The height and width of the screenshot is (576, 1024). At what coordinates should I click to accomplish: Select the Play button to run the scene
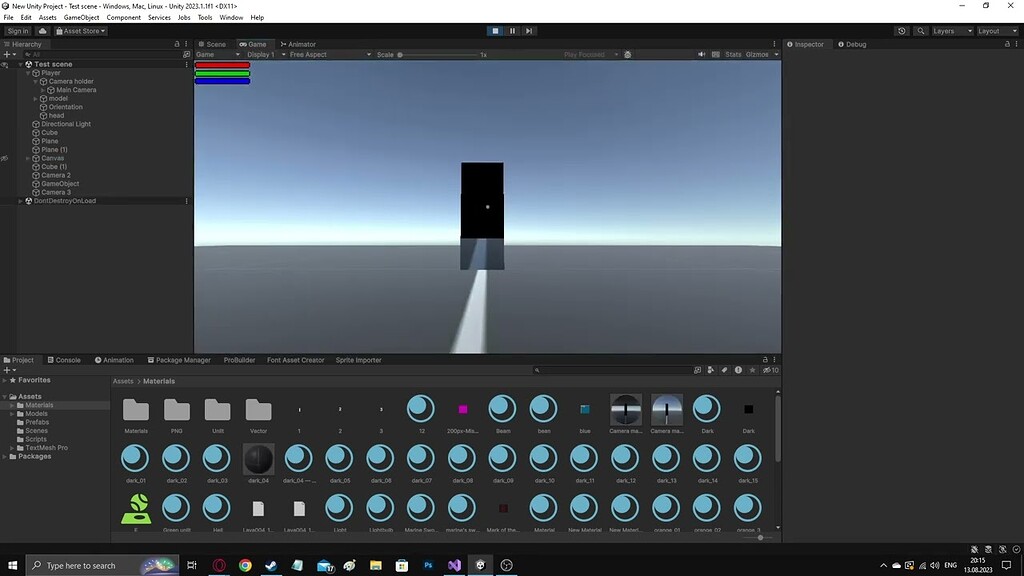pos(495,31)
